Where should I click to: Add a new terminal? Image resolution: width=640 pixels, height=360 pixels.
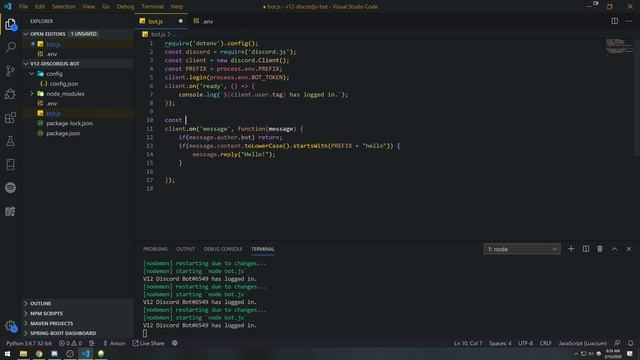point(571,249)
